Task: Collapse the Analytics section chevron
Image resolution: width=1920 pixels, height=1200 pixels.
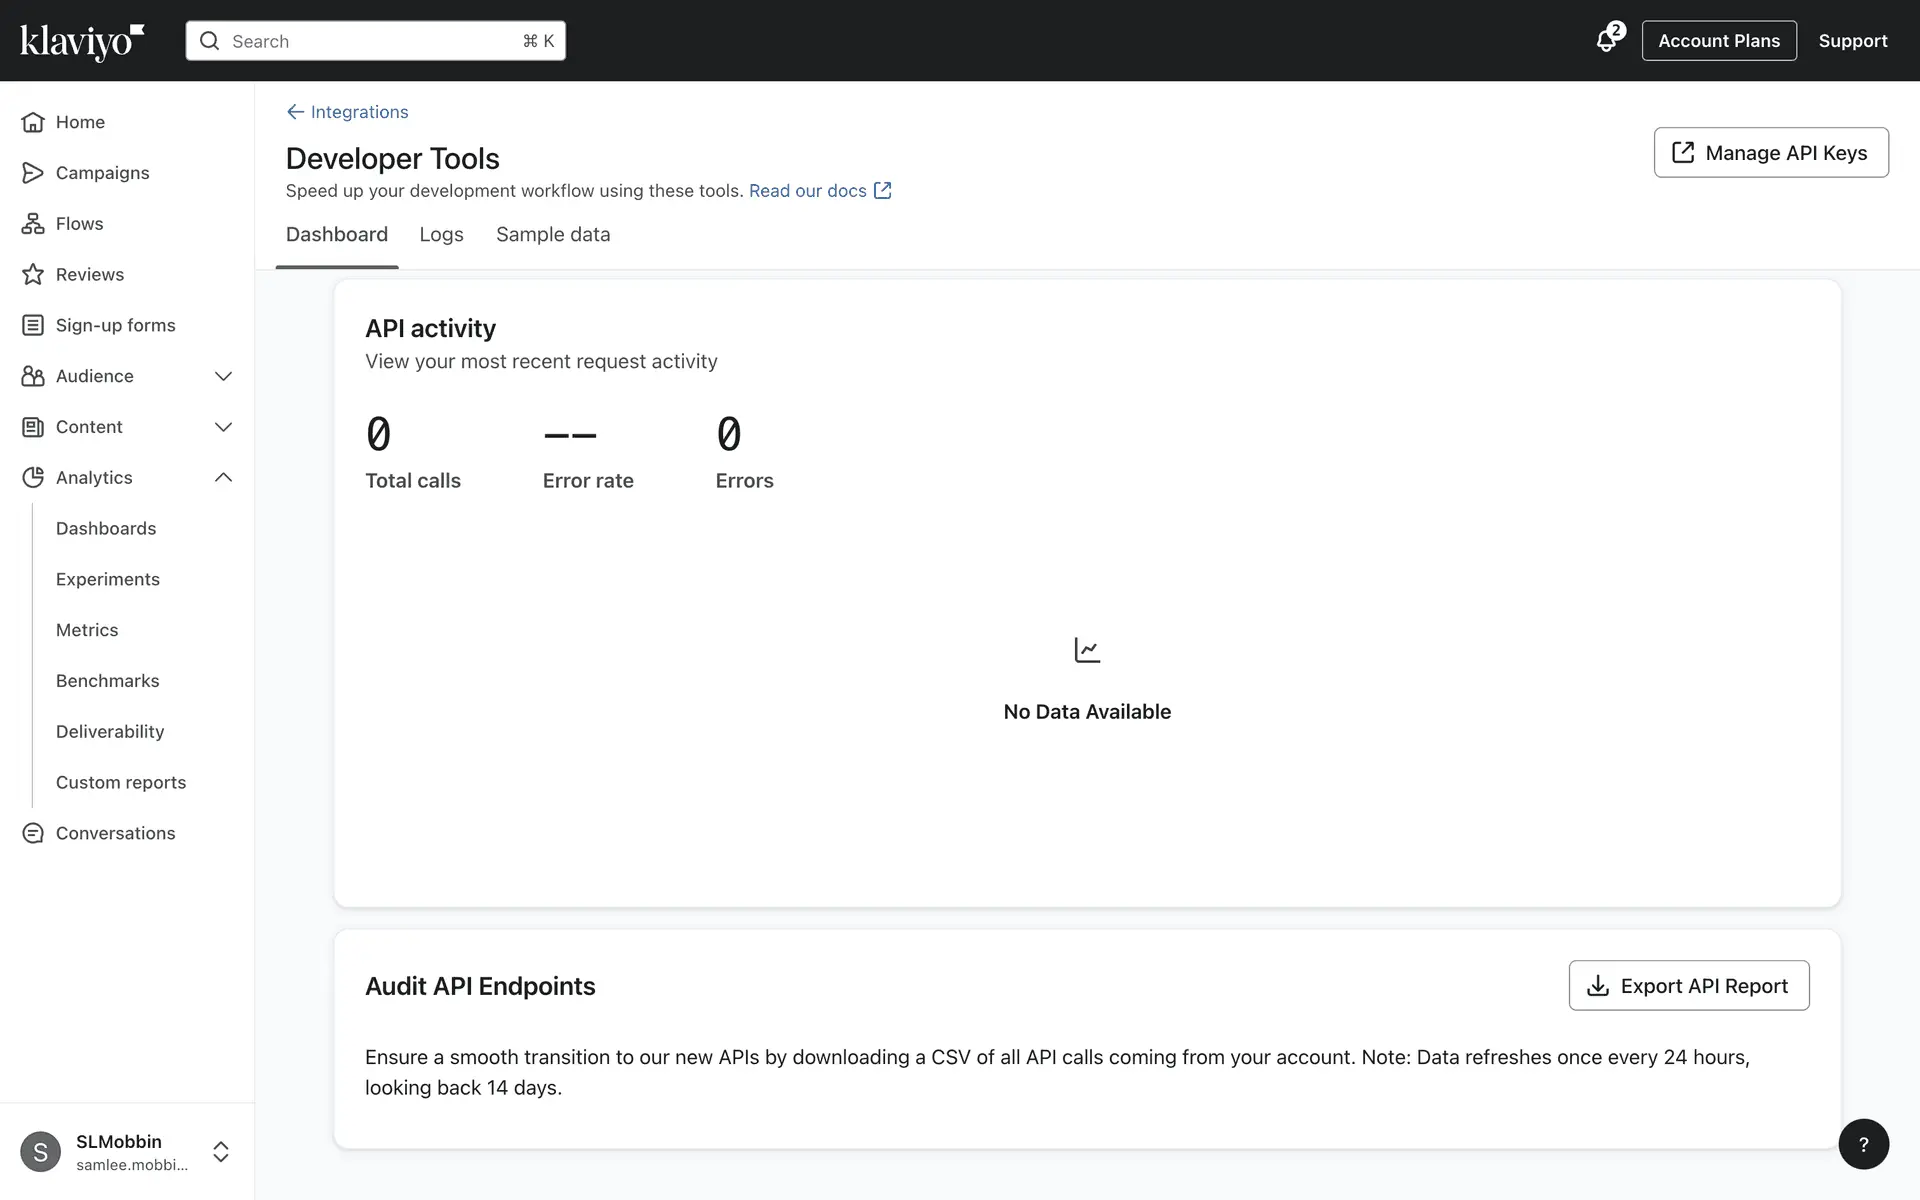Action: pyautogui.click(x=223, y=478)
